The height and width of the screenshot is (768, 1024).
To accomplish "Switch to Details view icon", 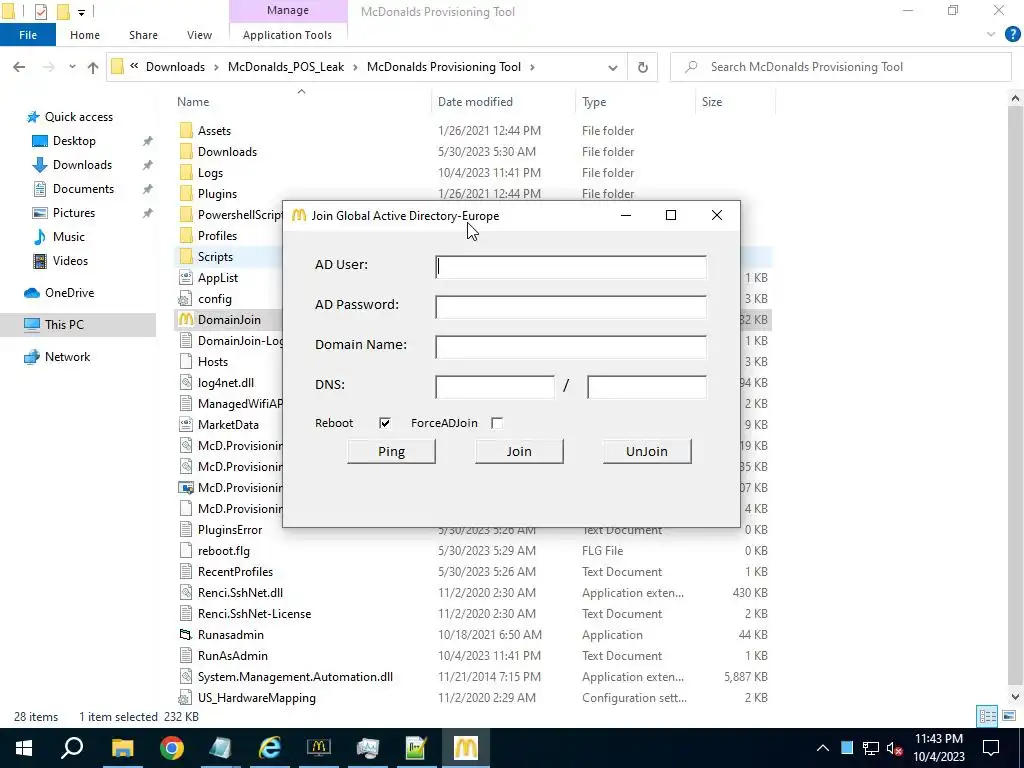I will [987, 716].
